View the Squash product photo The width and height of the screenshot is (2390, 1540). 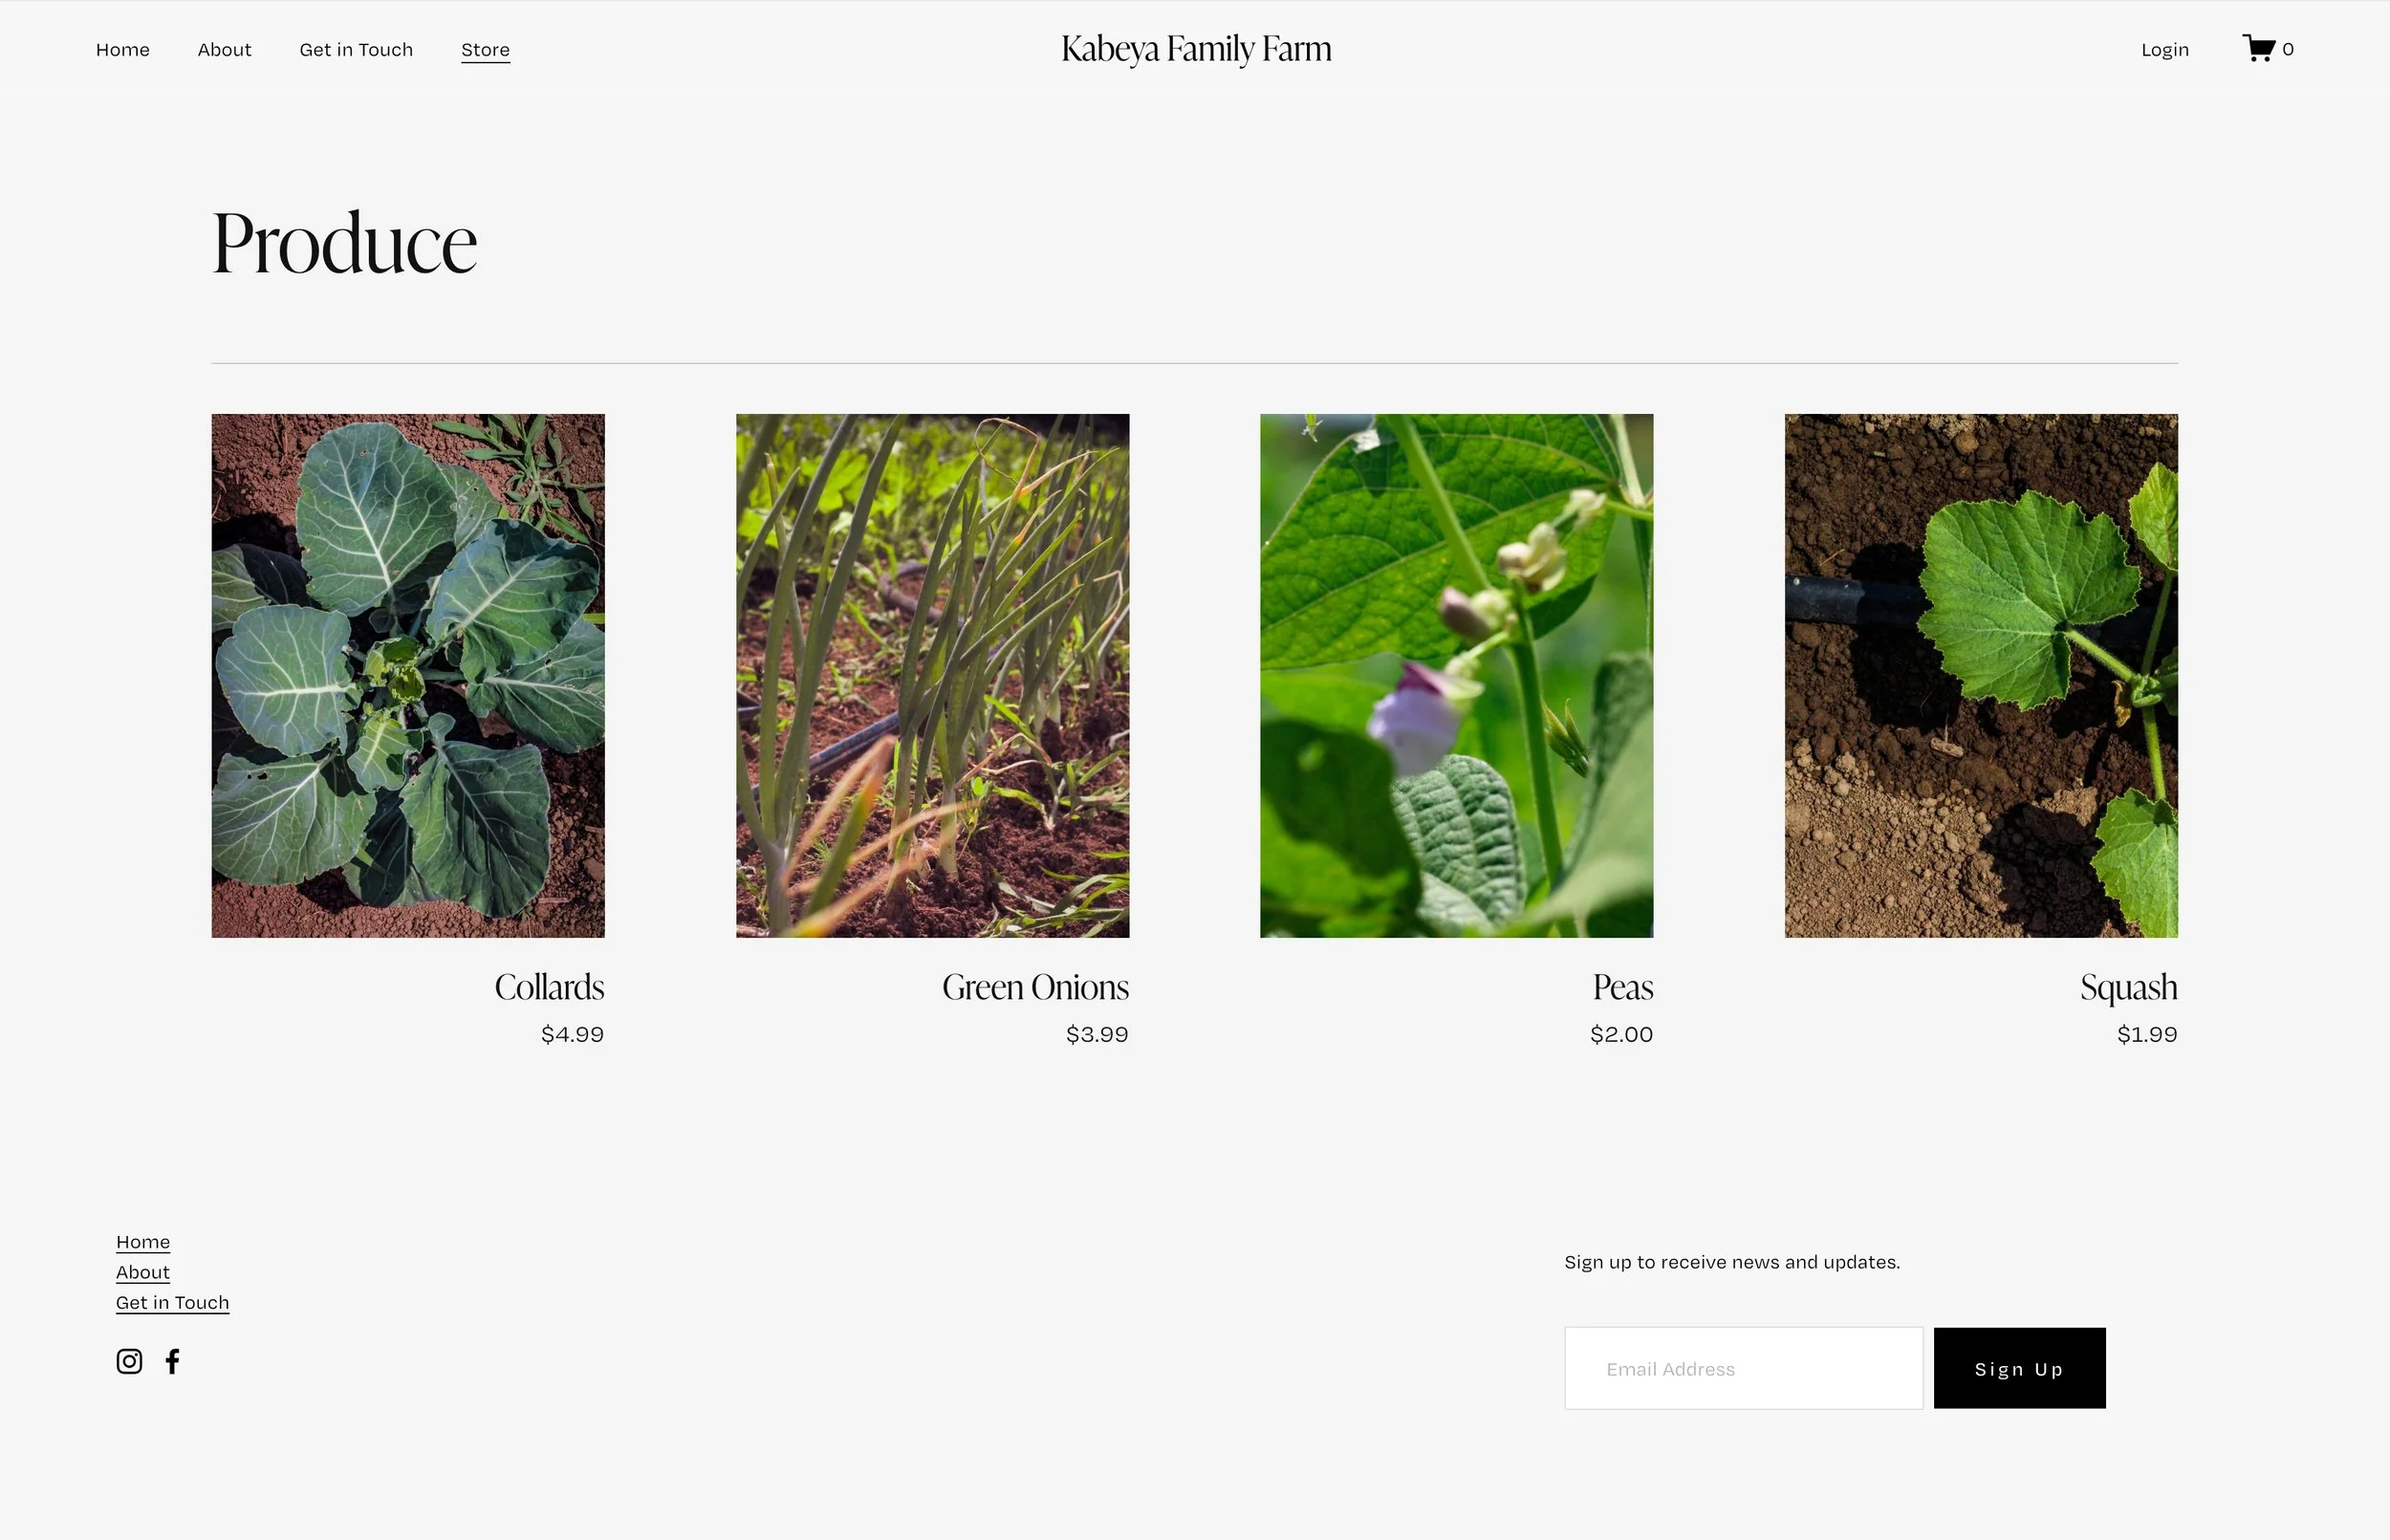point(1981,676)
